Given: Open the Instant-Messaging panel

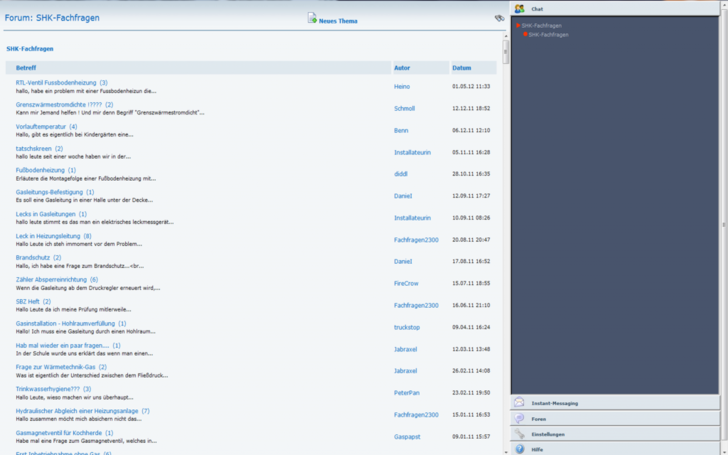Looking at the screenshot, I should [555, 403].
